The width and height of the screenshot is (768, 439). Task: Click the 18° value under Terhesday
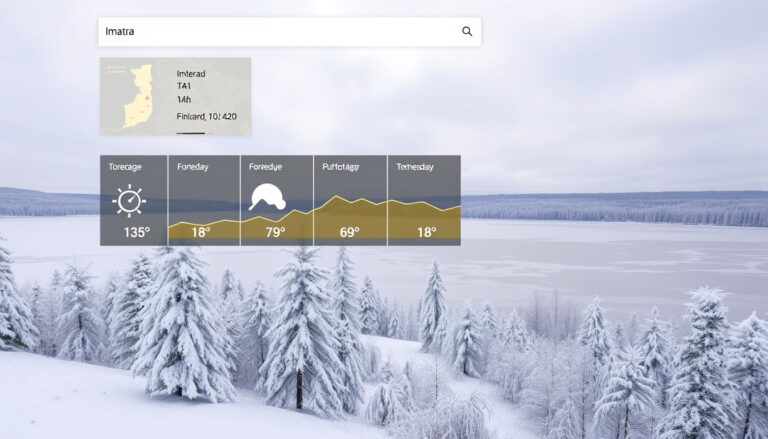[x=426, y=232]
